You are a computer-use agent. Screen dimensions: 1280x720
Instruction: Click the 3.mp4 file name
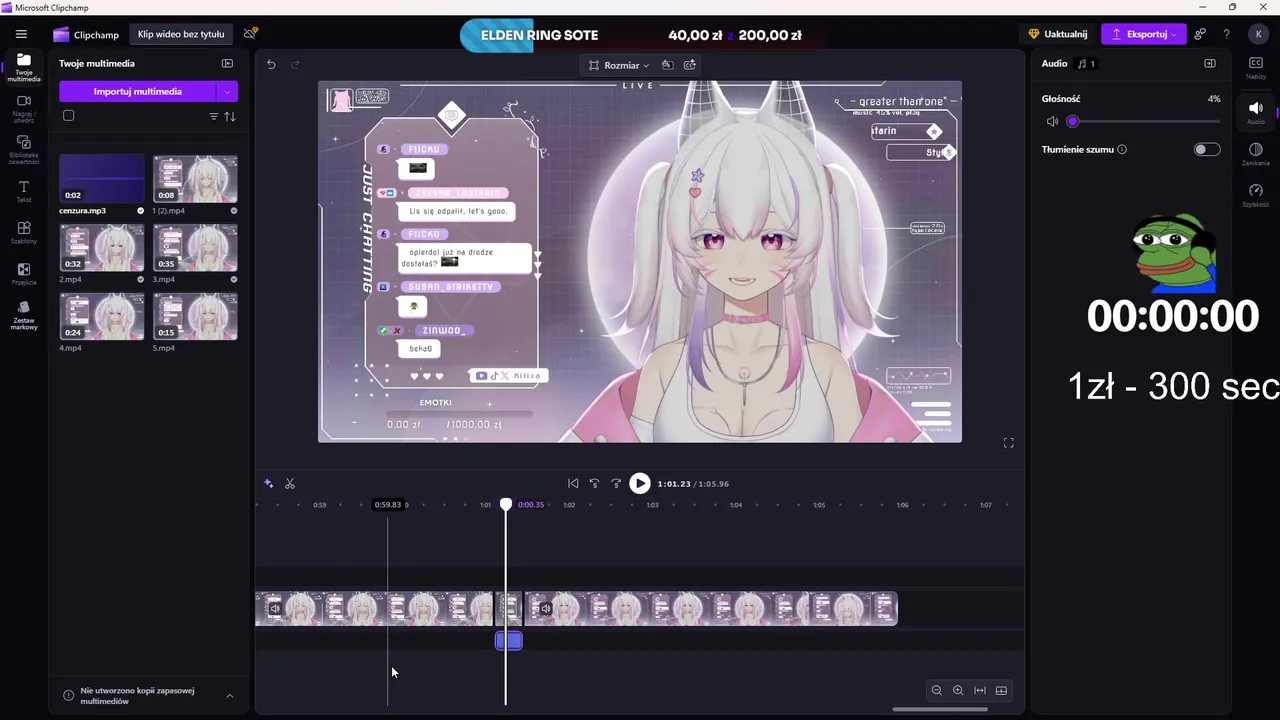pyautogui.click(x=164, y=280)
